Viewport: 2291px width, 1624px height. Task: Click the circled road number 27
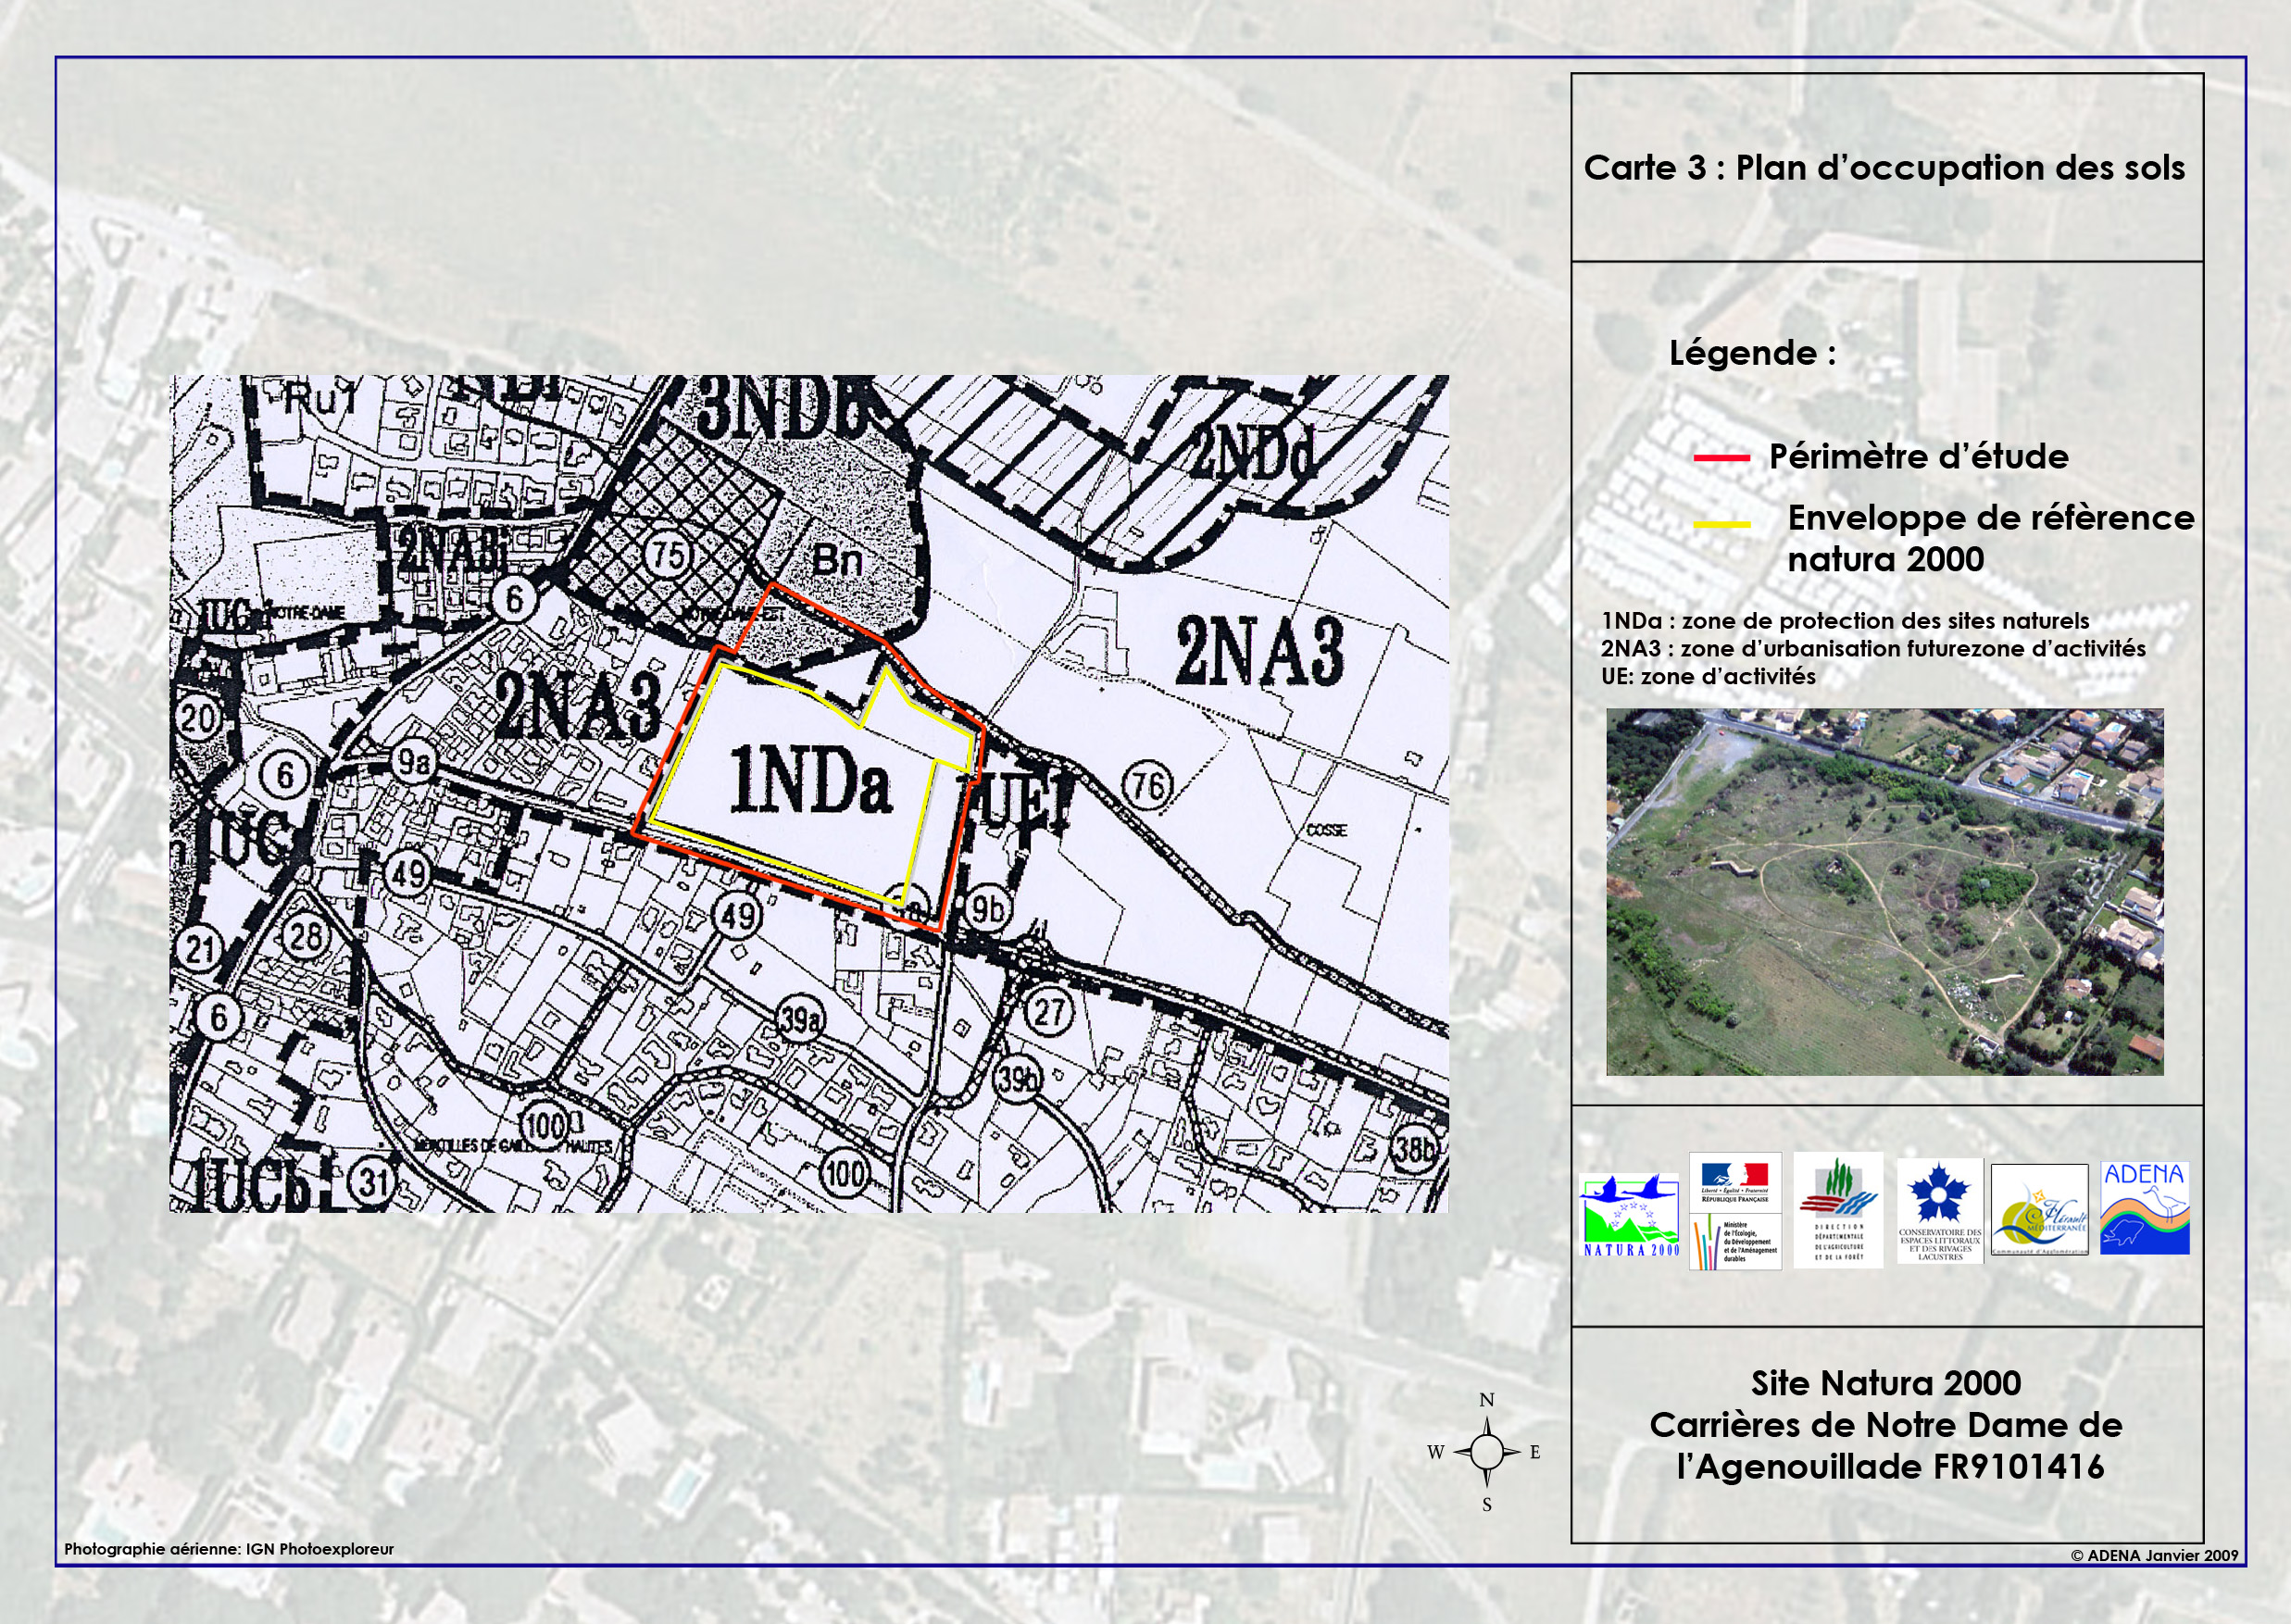coord(1048,1011)
